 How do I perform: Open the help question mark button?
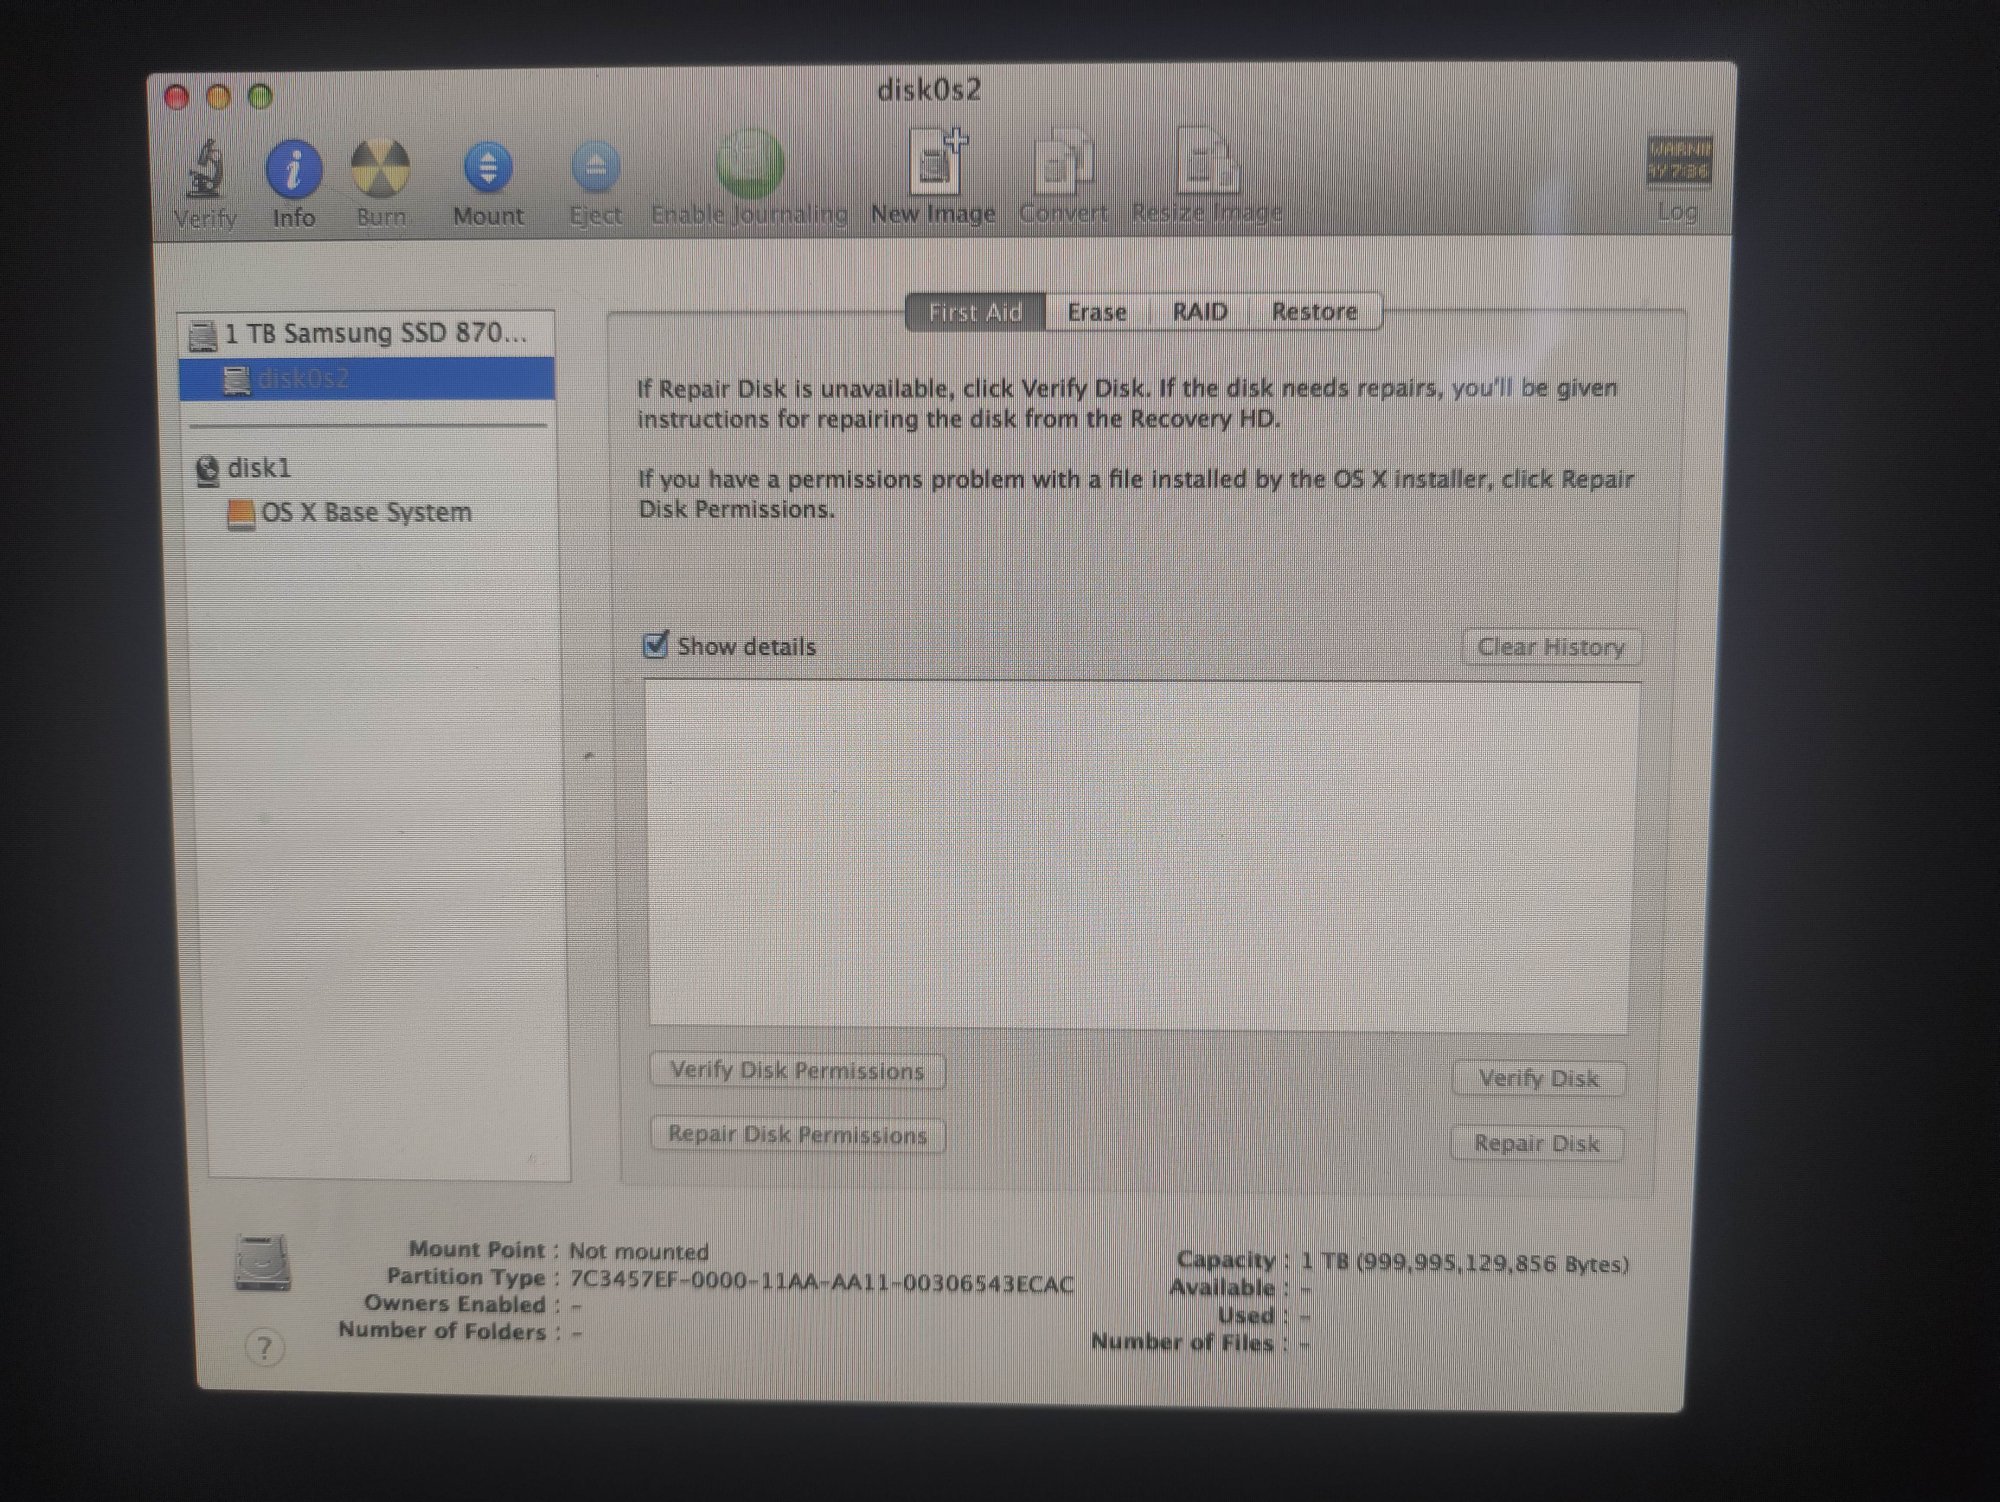pos(264,1348)
